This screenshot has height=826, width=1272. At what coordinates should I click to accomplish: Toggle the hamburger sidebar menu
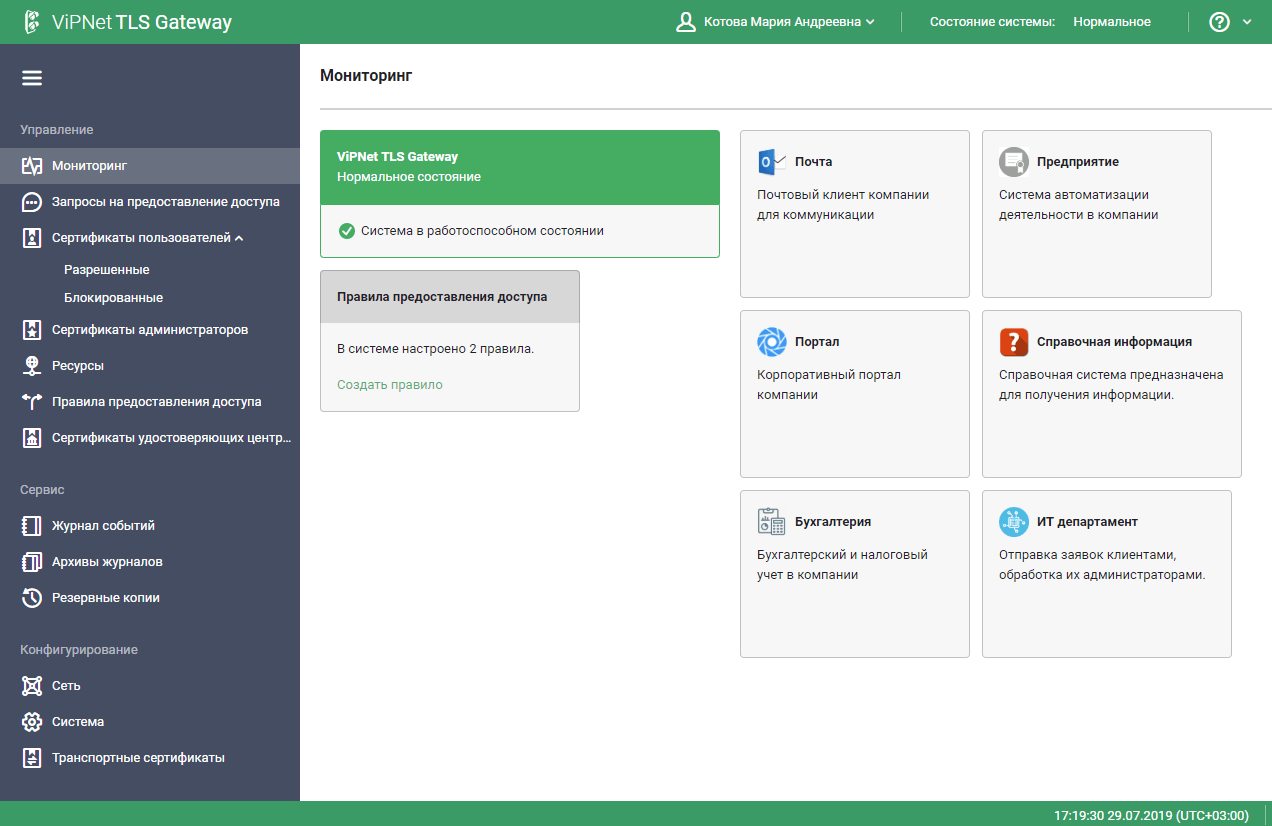tap(32, 78)
